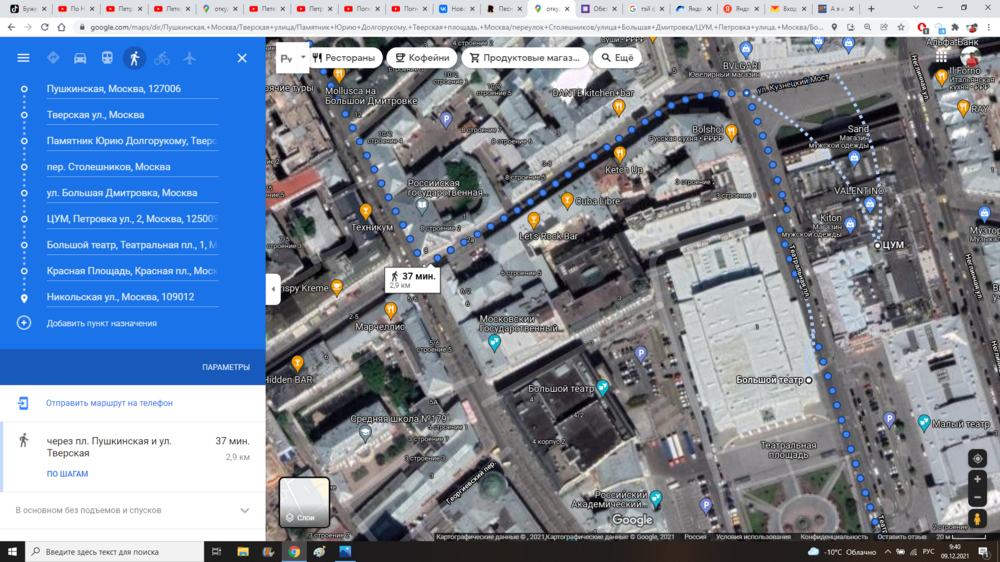Click the ЦУМ waypoint on map

(878, 245)
